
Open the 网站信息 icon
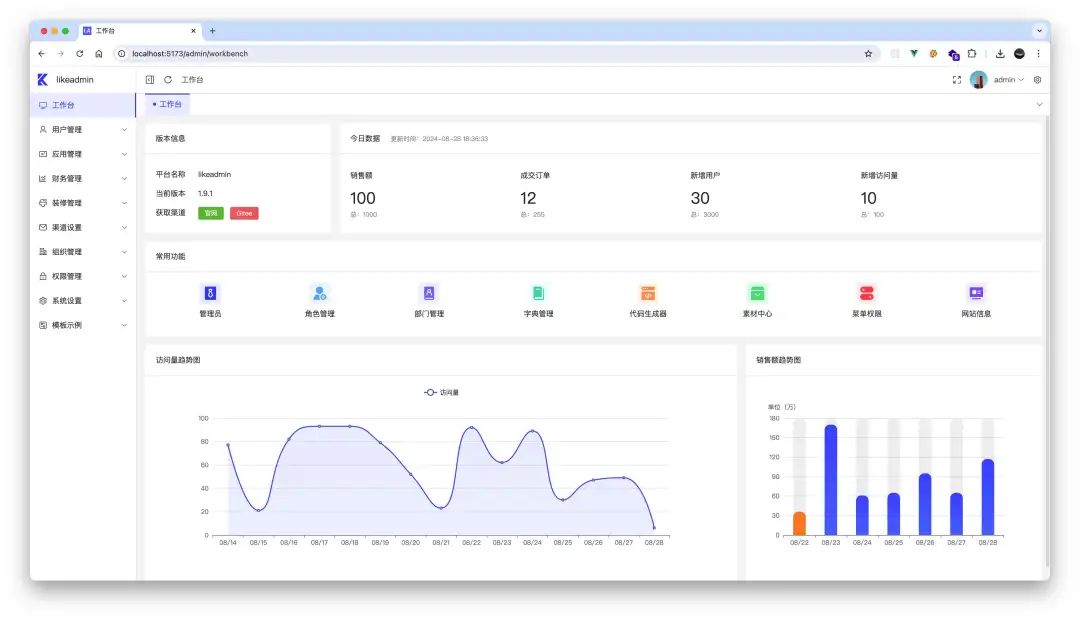point(976,293)
